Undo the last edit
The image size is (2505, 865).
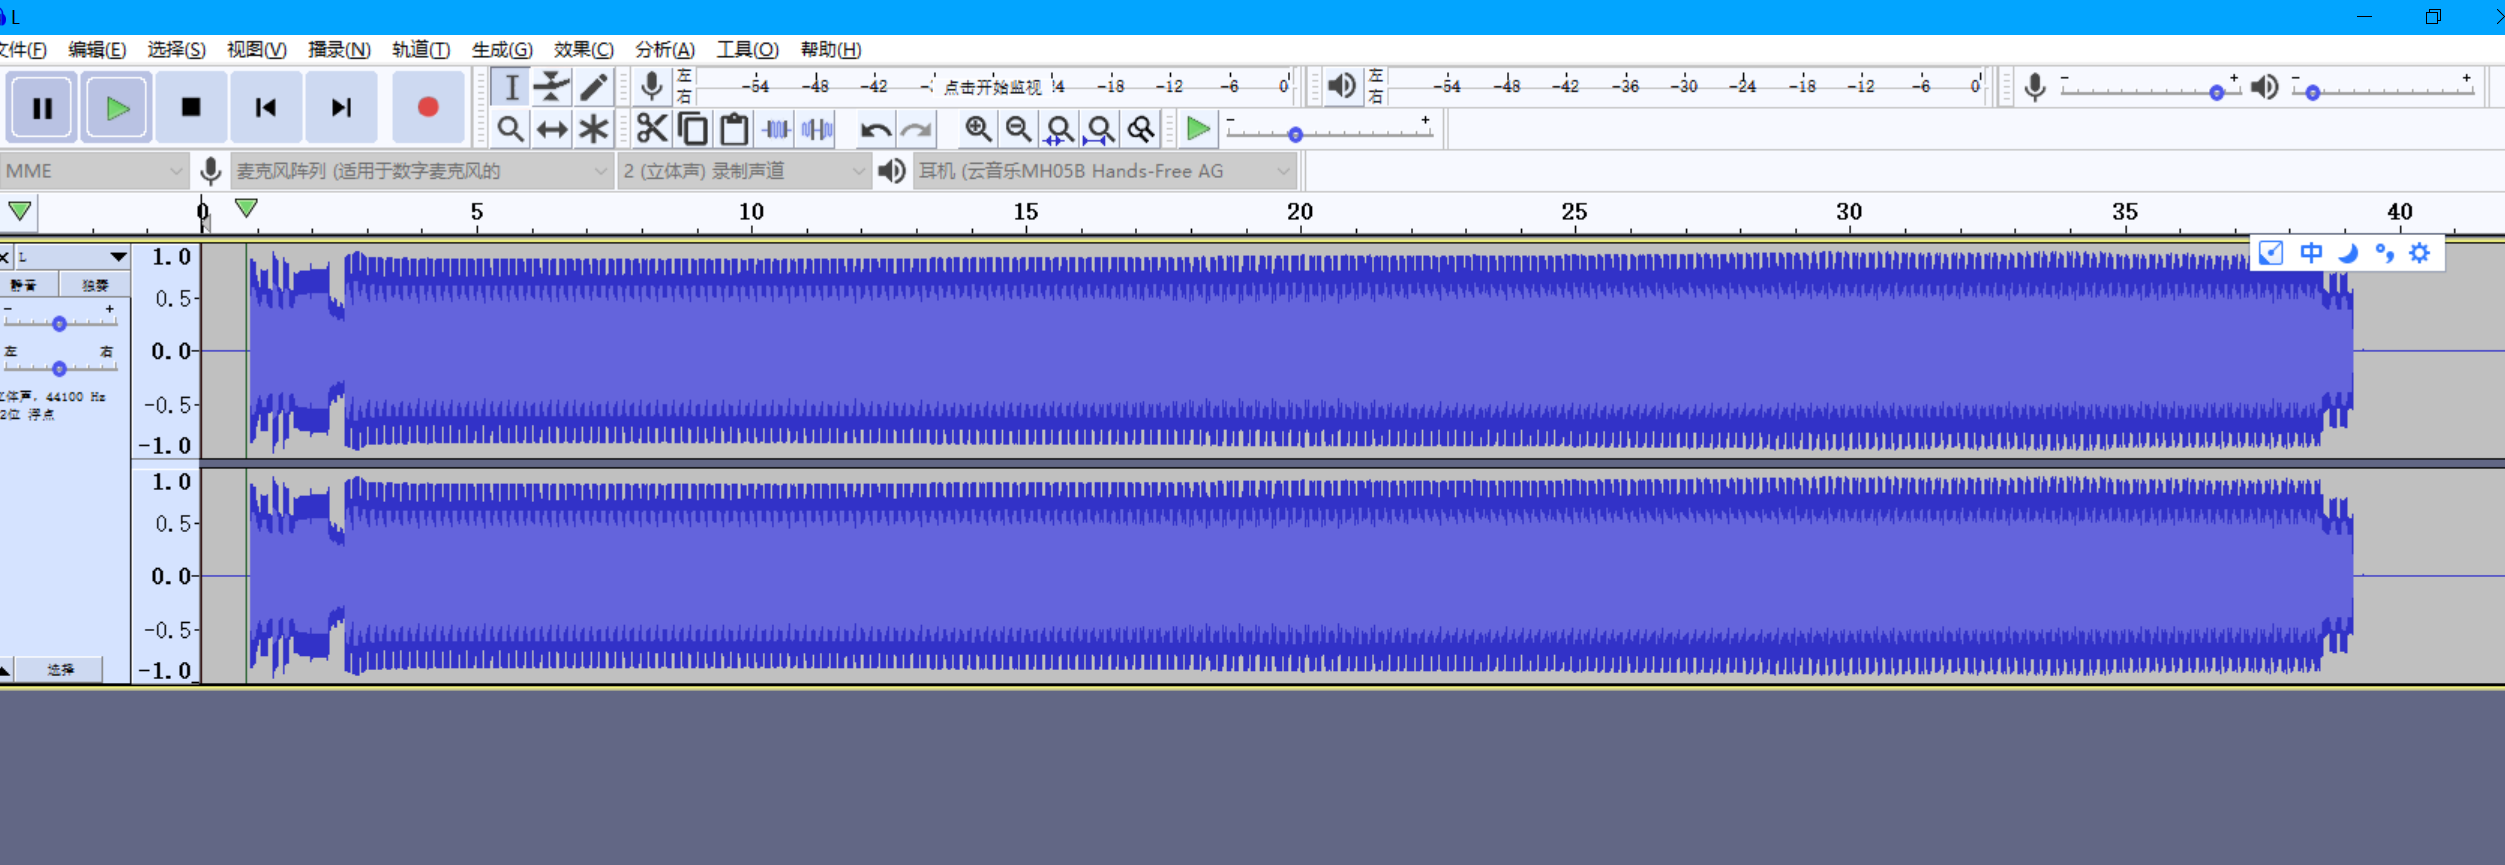pos(876,129)
